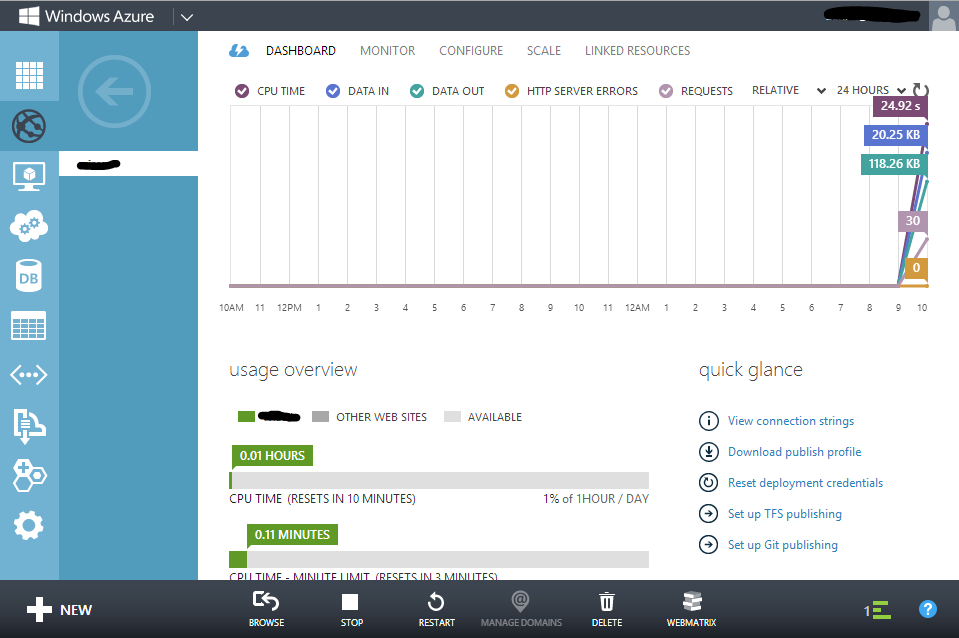Click the 118.26 KB chart value label
The width and height of the screenshot is (959, 638).
(x=894, y=164)
